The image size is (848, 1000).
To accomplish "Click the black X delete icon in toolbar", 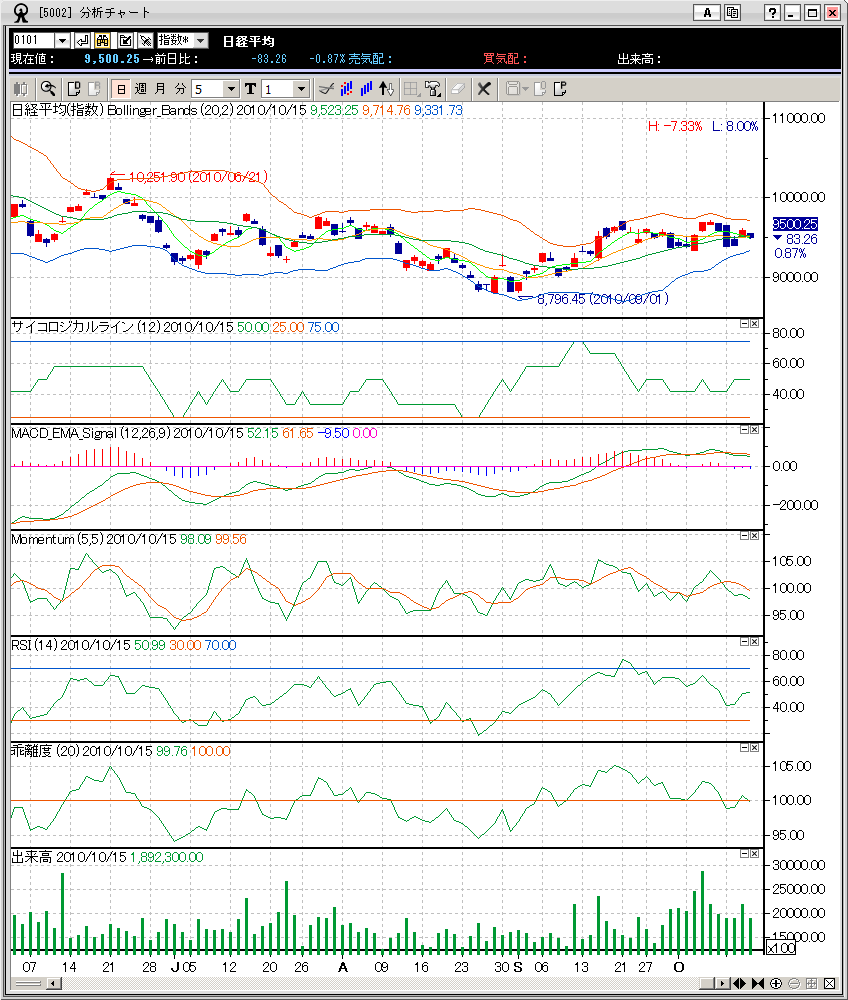I will (483, 89).
